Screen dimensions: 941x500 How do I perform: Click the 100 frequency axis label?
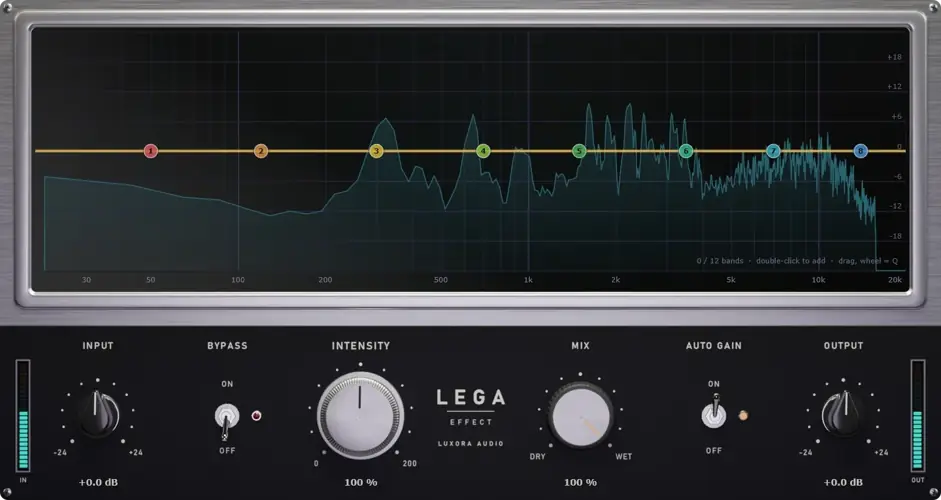click(238, 280)
